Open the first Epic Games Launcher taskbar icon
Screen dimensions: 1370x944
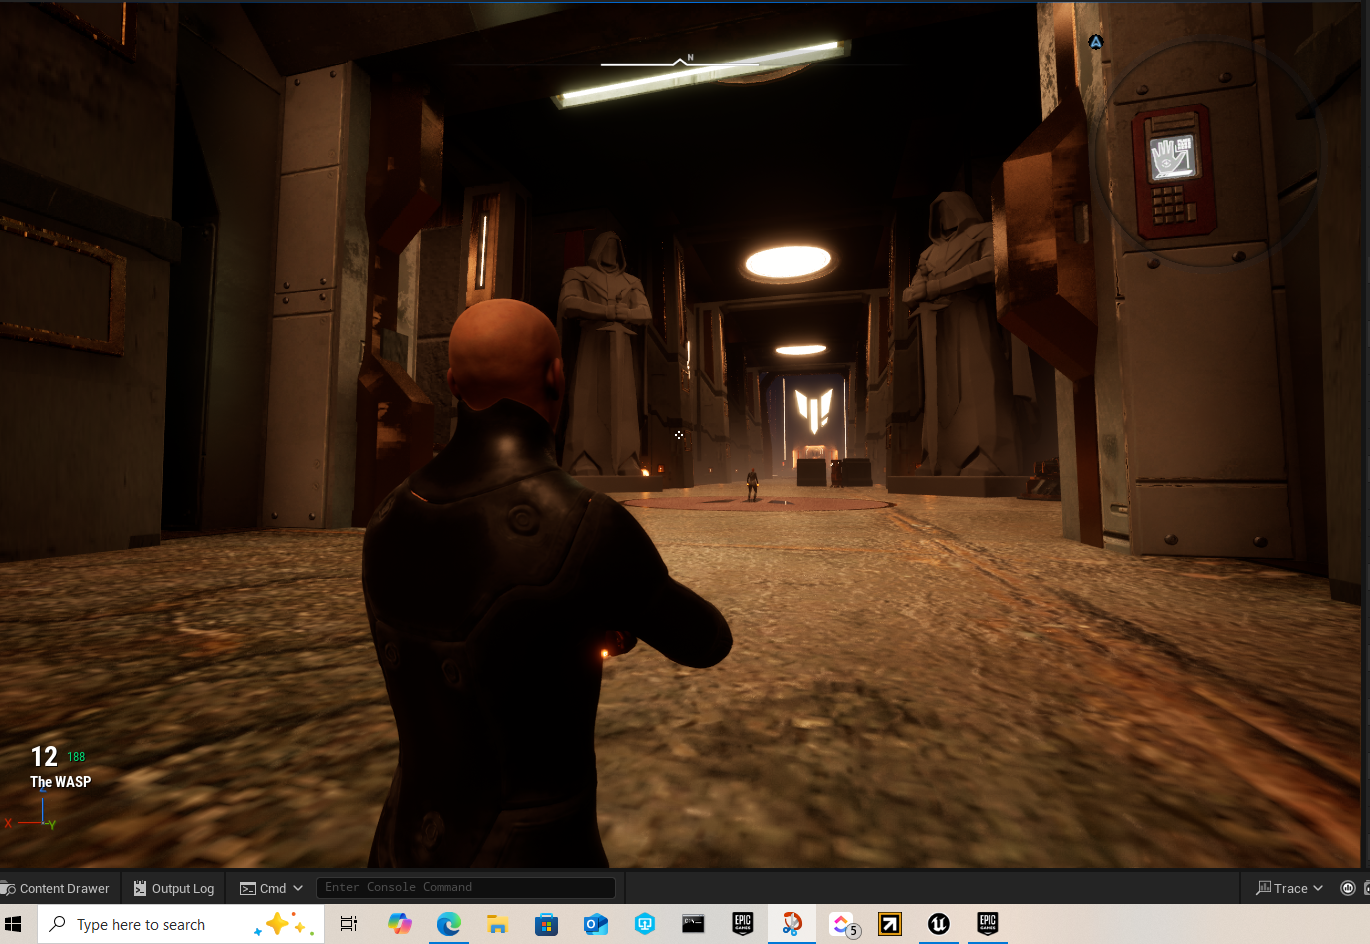tap(743, 924)
